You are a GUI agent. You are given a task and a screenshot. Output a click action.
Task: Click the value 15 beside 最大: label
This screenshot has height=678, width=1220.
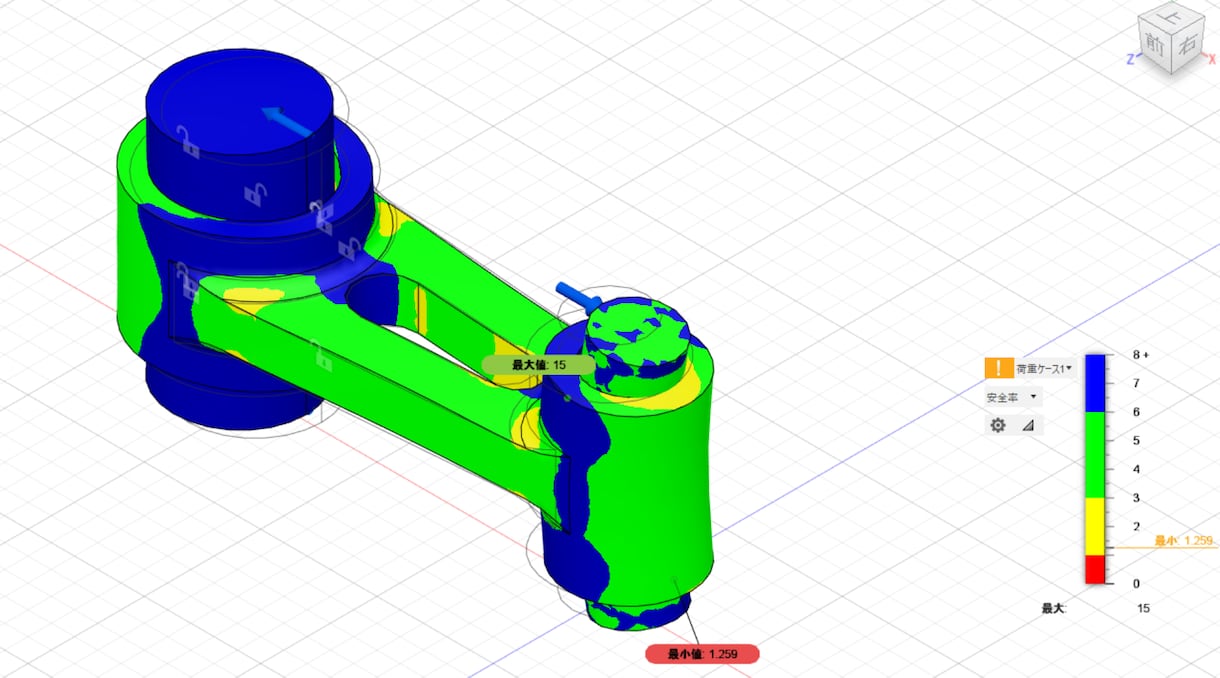(1143, 608)
